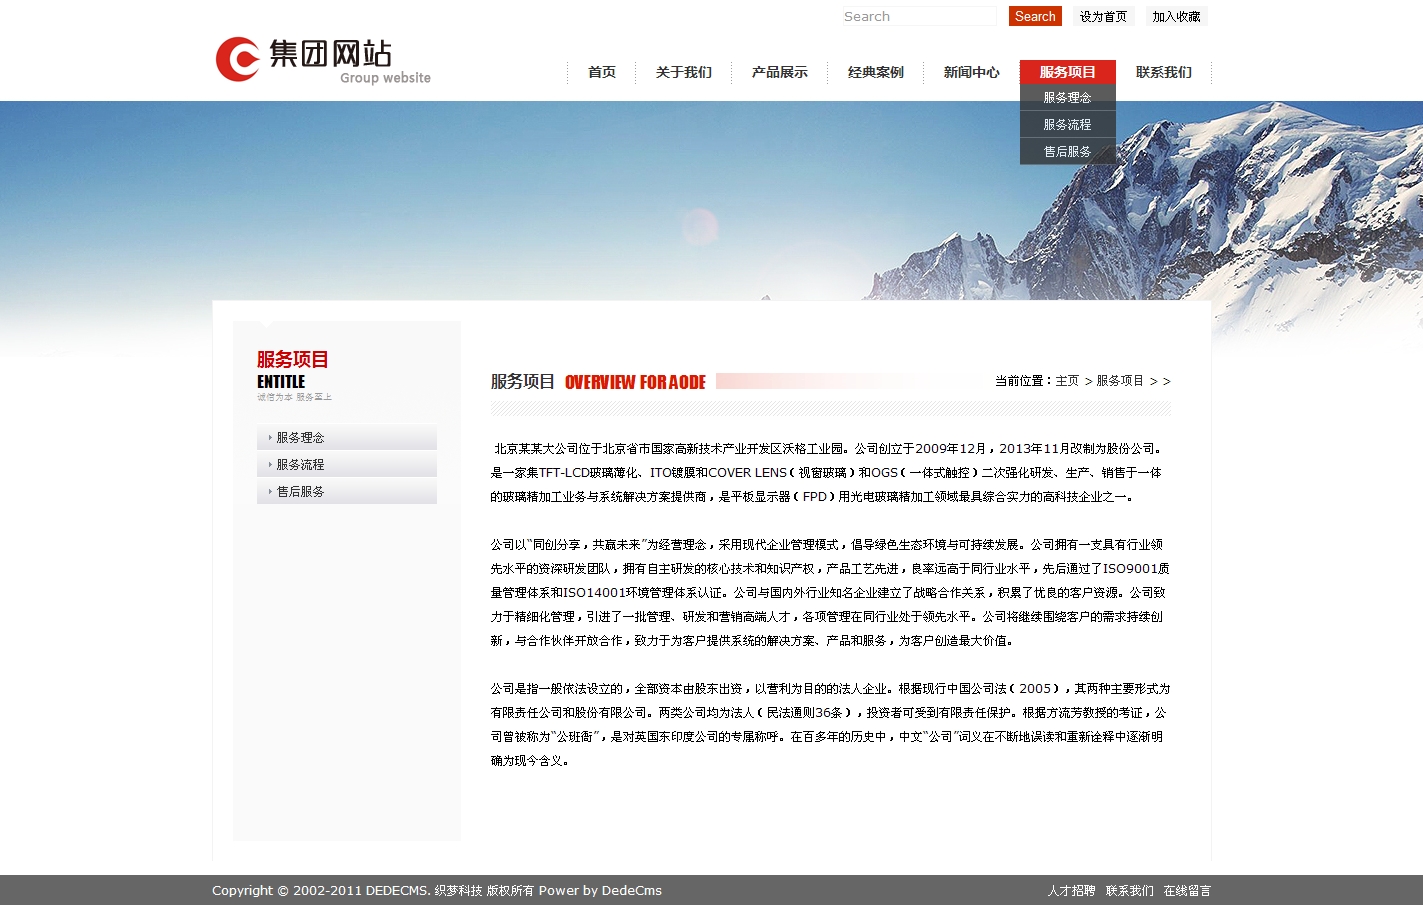Image resolution: width=1423 pixels, height=905 pixels.
Task: Click the highlighted 服务项目 menu tab
Action: pyautogui.click(x=1068, y=72)
